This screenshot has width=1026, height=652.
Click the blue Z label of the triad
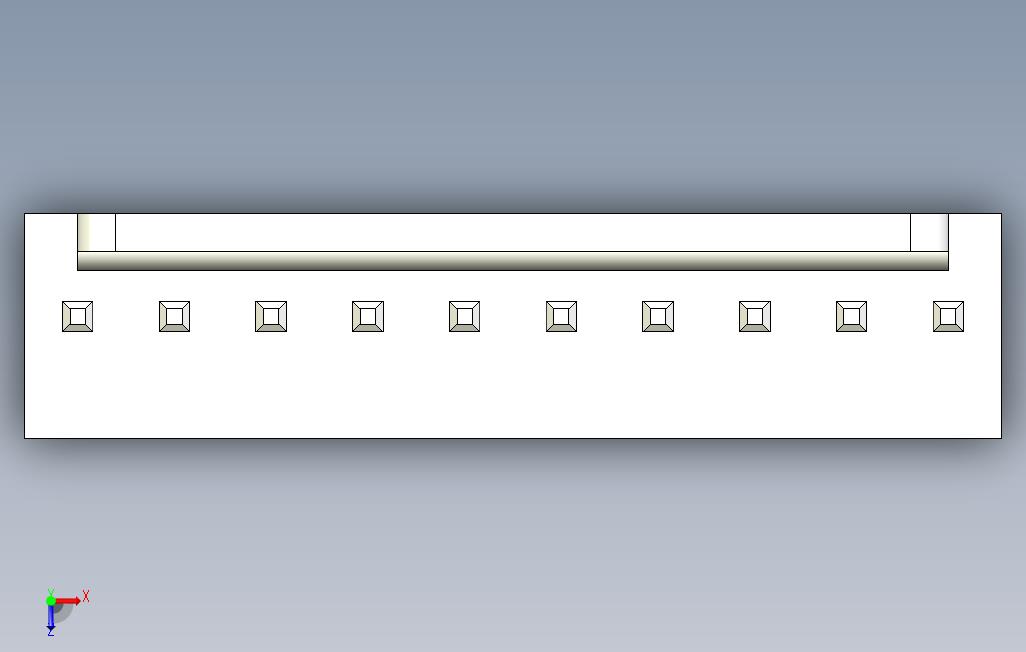point(50,632)
